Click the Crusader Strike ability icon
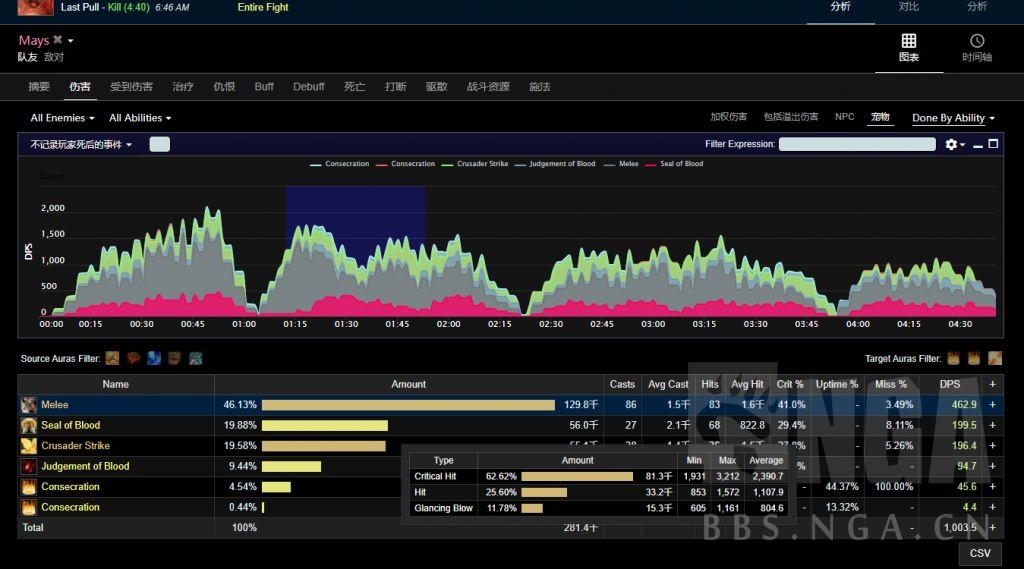 tap(28, 446)
